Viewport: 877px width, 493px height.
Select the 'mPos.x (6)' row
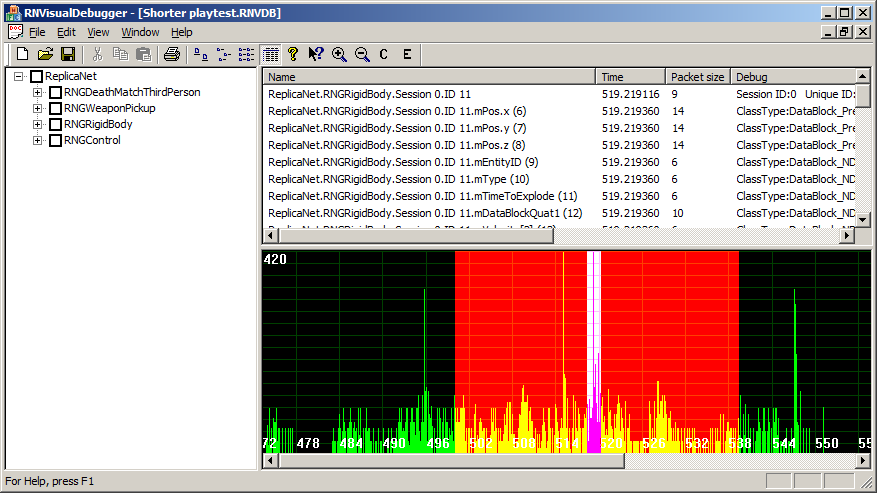click(559, 111)
